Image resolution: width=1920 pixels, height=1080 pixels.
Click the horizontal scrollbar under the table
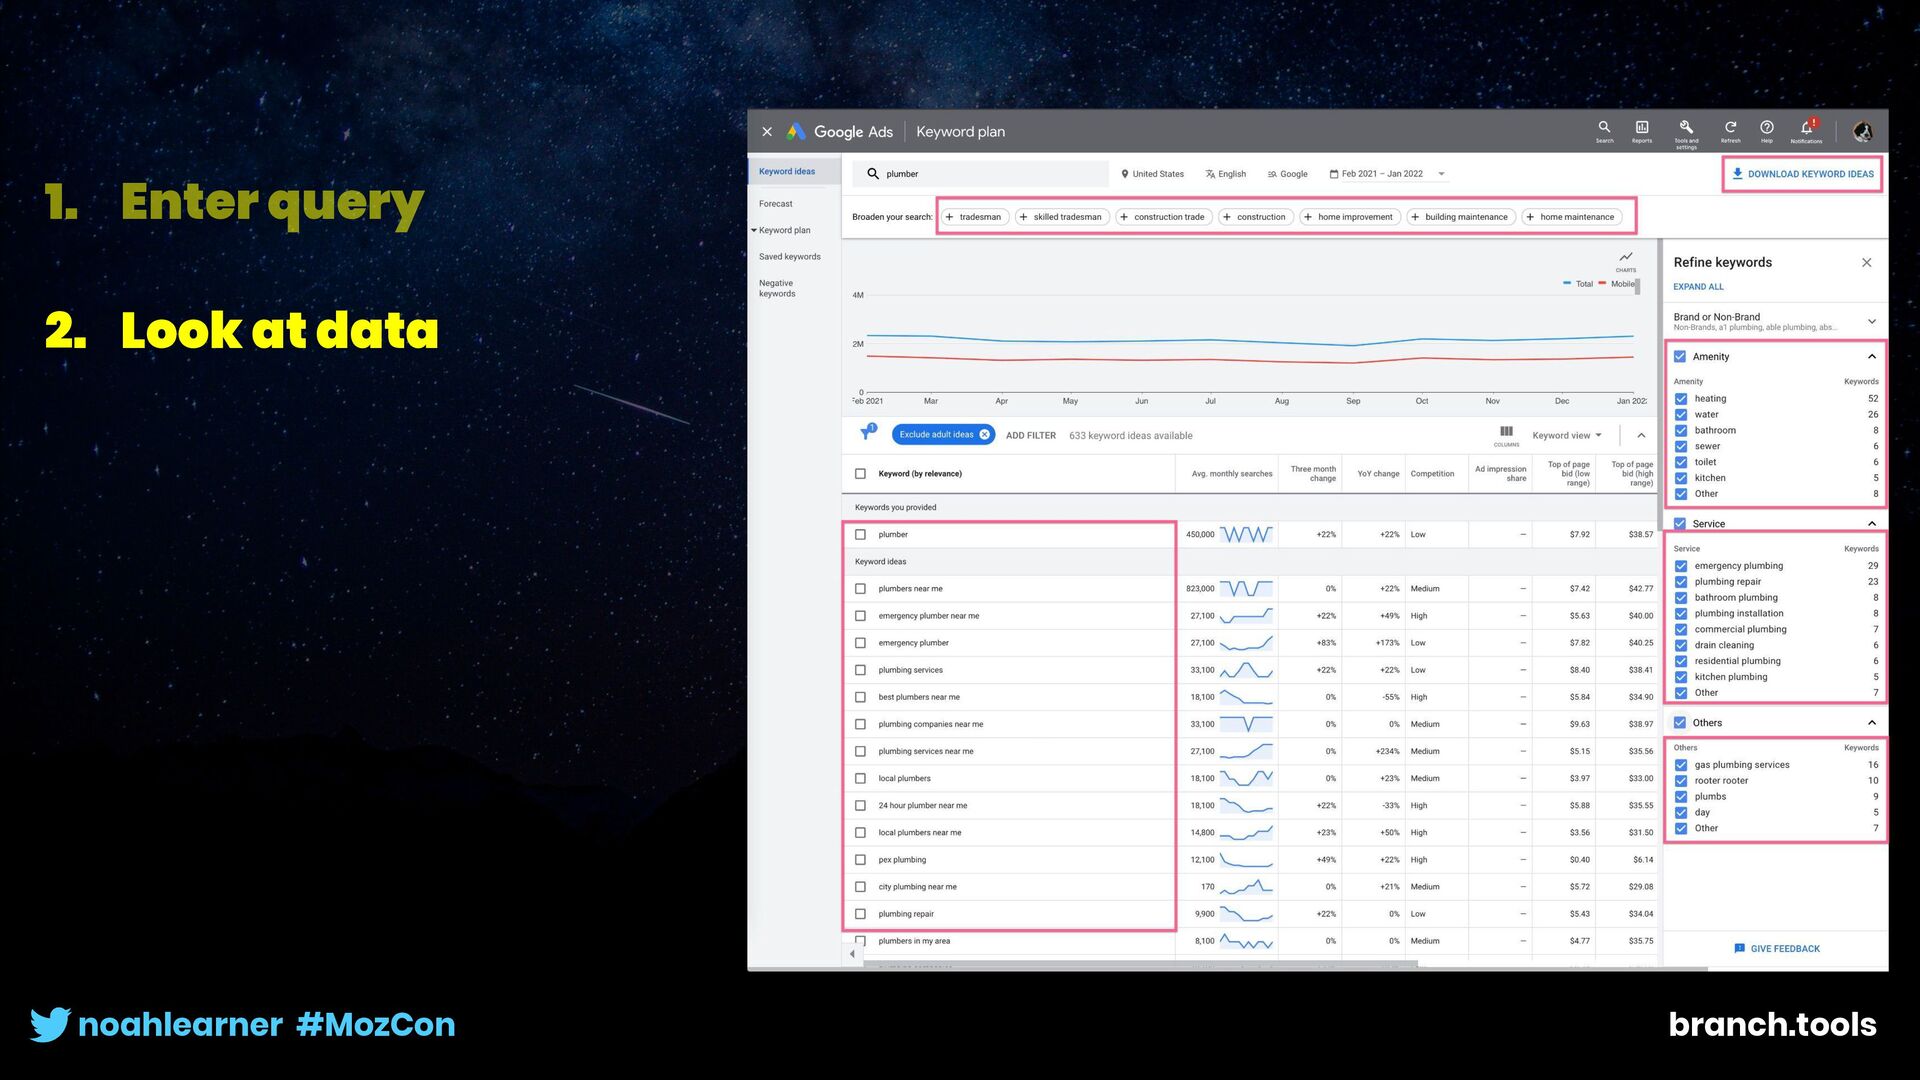(1140, 965)
